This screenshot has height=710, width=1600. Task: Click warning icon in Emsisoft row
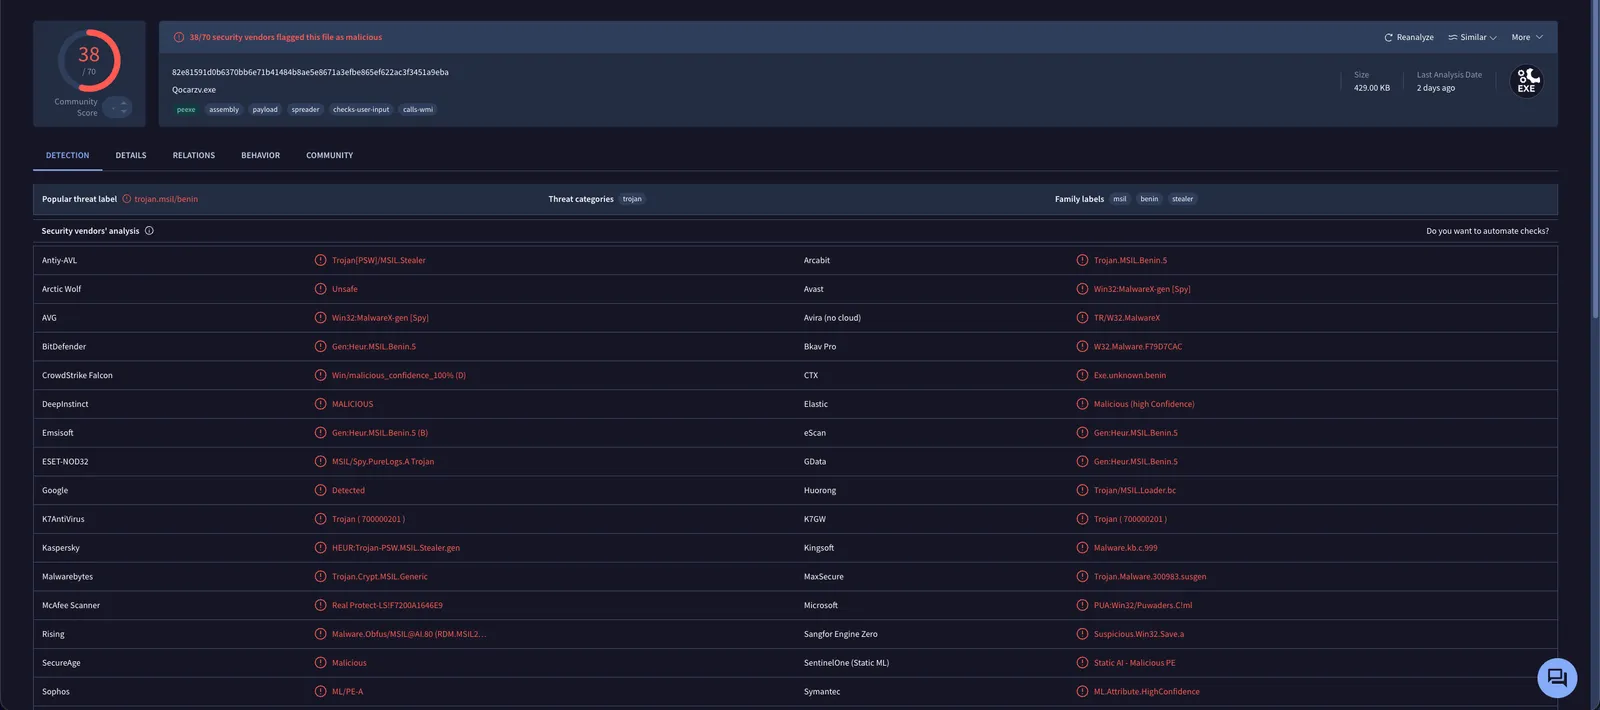tap(321, 433)
